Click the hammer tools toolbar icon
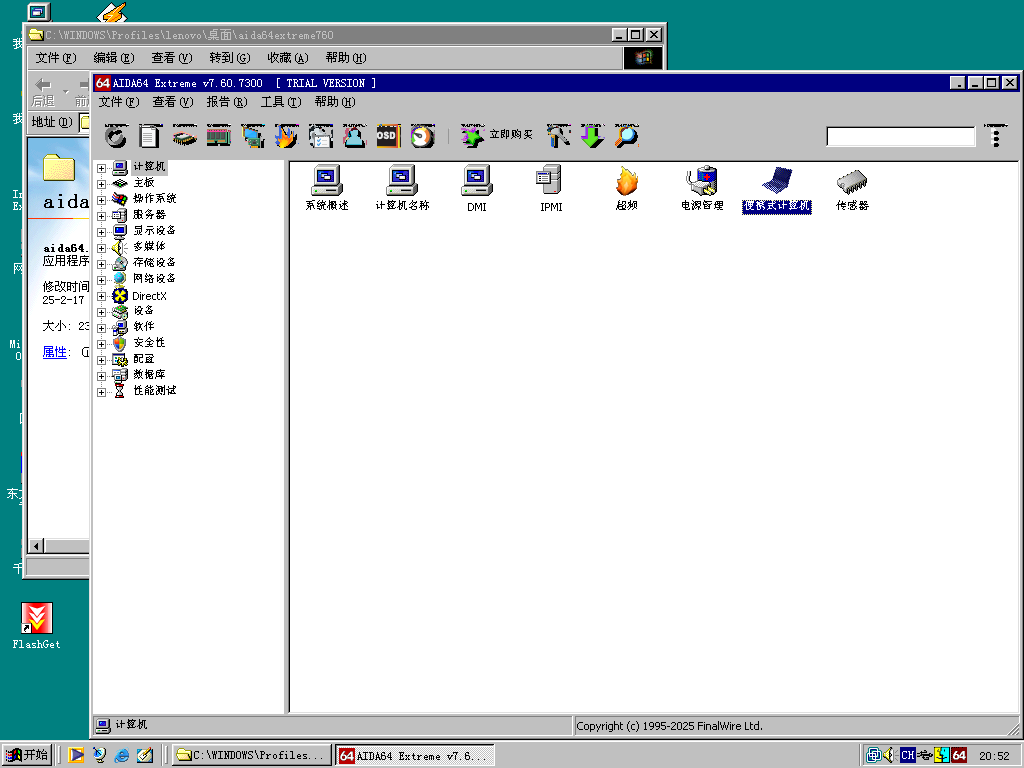 [558, 136]
